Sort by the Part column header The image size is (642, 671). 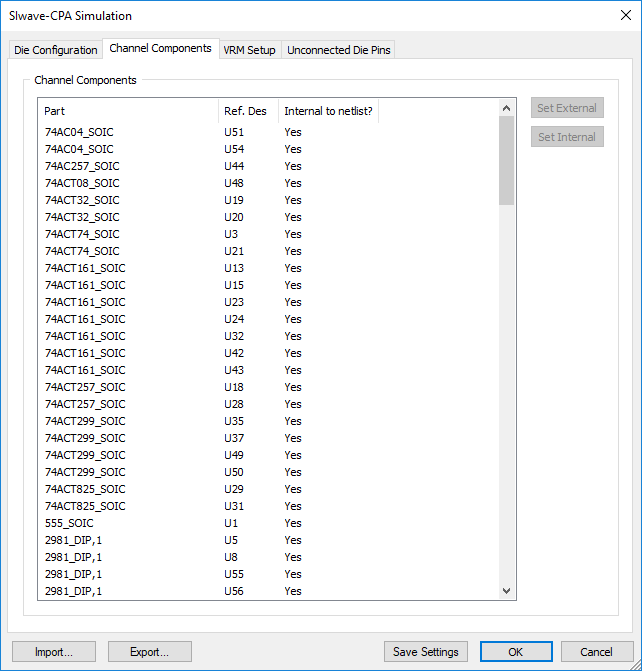click(128, 111)
